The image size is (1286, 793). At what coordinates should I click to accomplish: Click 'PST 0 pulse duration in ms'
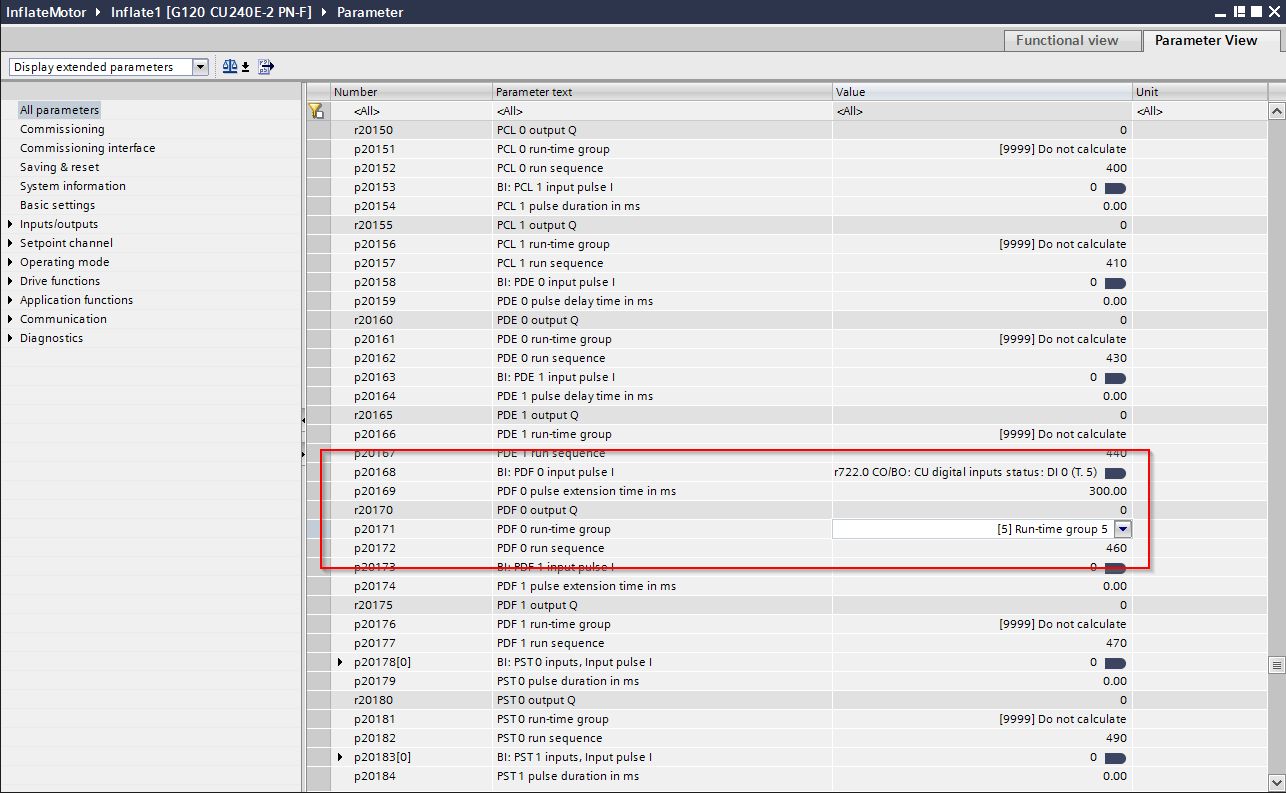coord(568,681)
